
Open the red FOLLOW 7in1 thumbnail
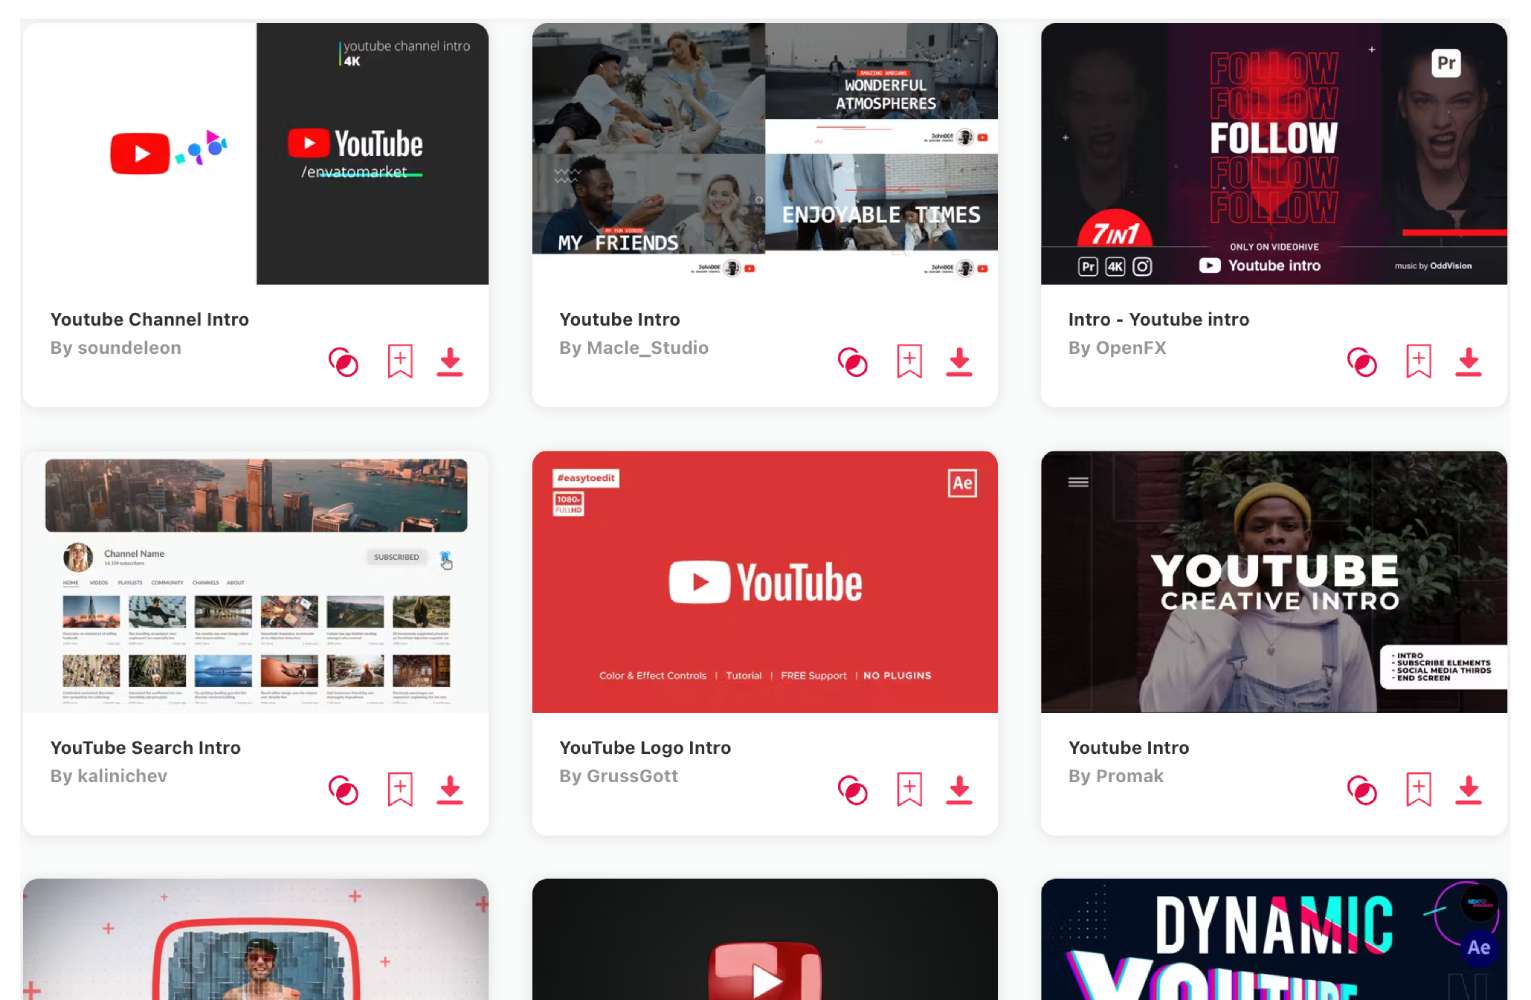(x=1274, y=154)
